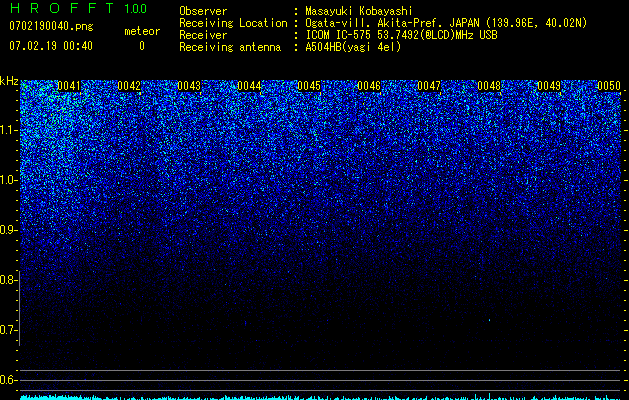This screenshot has height=400, width=629.
Task: Select the filename 0702190040.png
Action: [x=51, y=26]
